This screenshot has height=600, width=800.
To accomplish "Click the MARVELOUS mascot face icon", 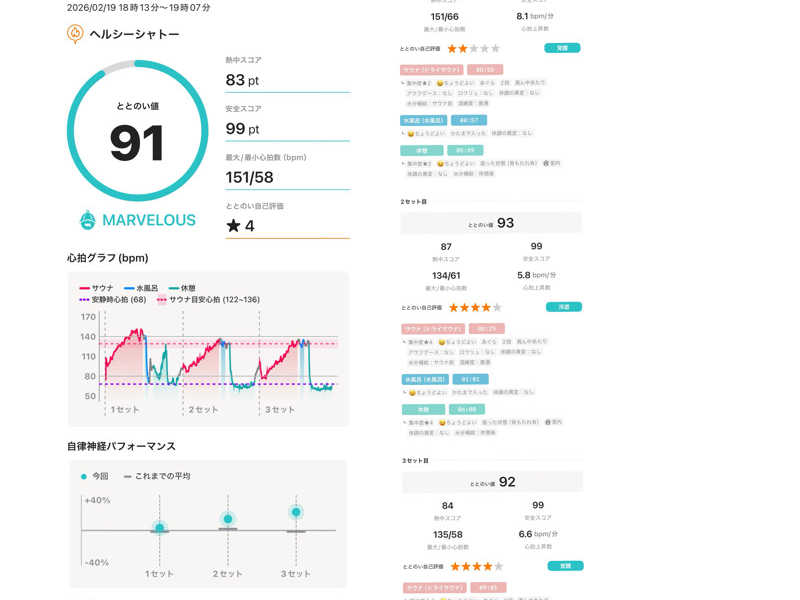I will (x=88, y=220).
